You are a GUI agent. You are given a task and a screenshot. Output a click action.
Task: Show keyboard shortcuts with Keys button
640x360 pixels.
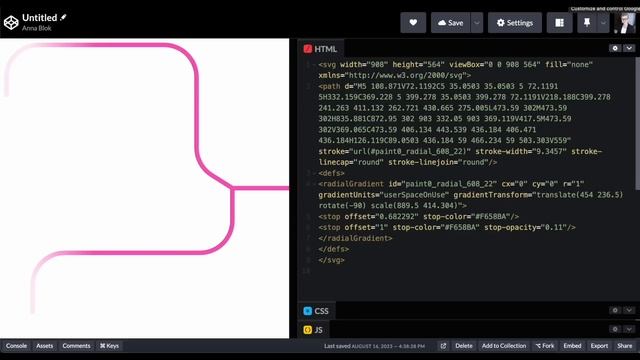(109, 346)
